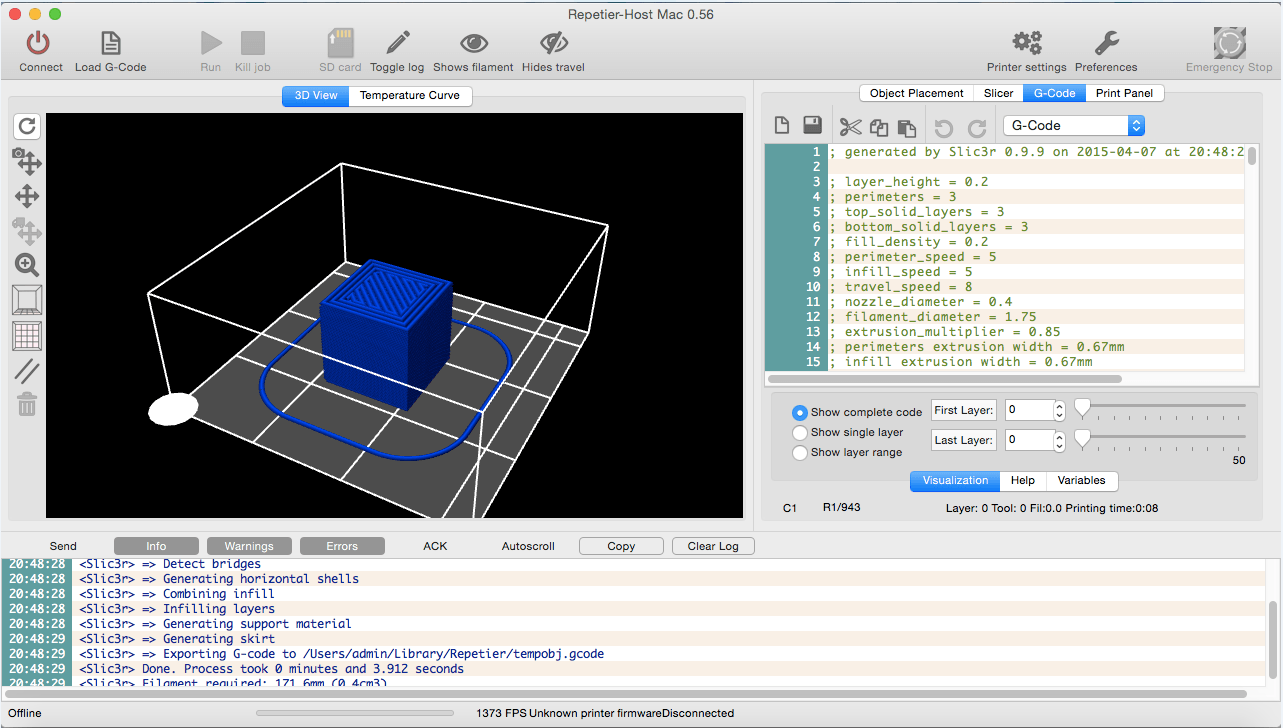Click the First Layer slider handle

(x=1082, y=407)
